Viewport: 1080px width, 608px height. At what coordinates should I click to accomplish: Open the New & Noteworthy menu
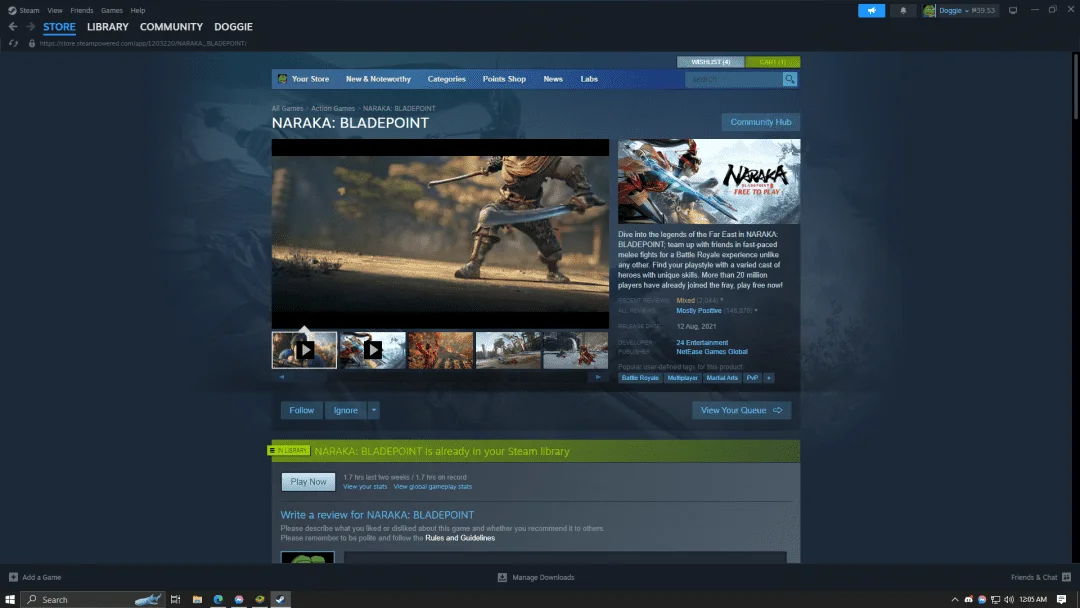378,79
